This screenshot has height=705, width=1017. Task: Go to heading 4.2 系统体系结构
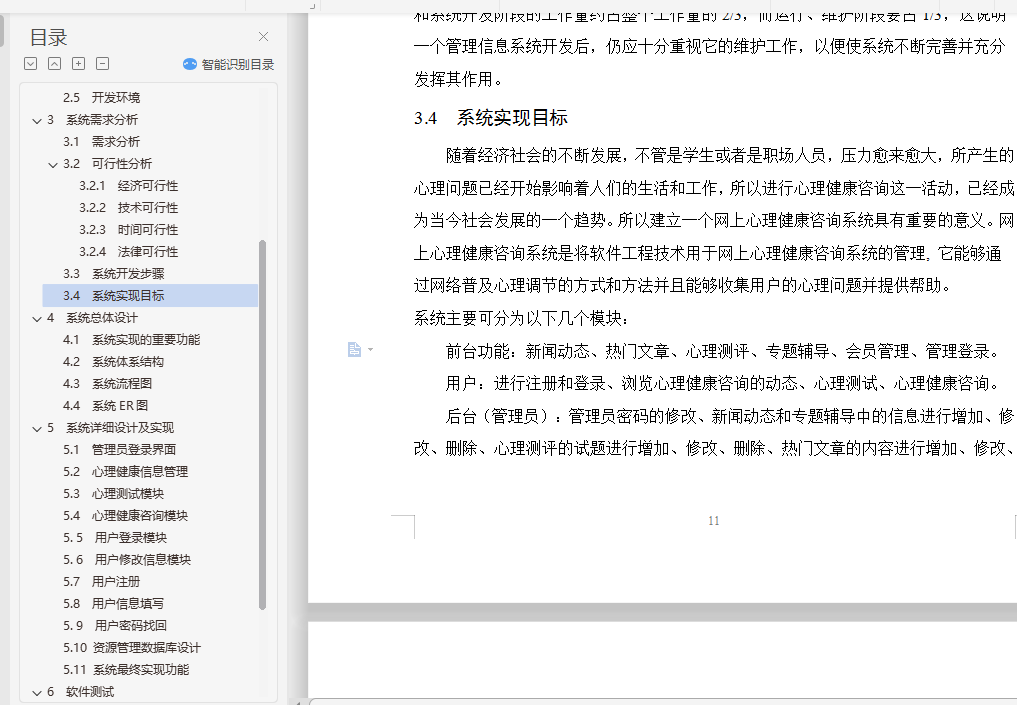pyautogui.click(x=114, y=362)
